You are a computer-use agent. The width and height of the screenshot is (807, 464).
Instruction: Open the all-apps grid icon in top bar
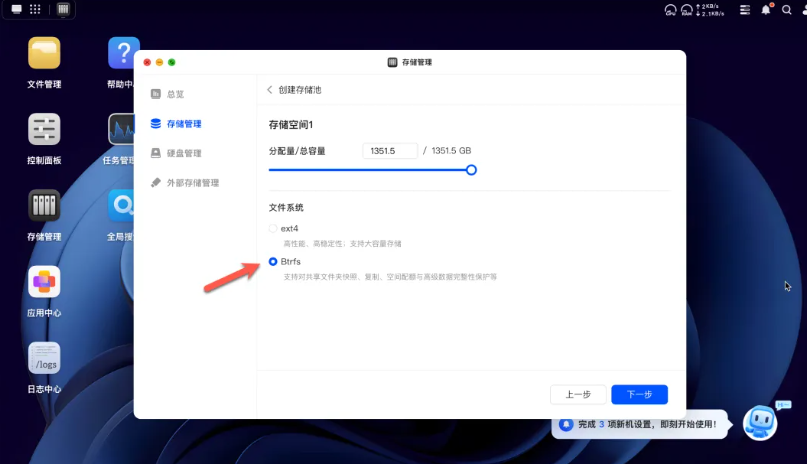coord(35,9)
